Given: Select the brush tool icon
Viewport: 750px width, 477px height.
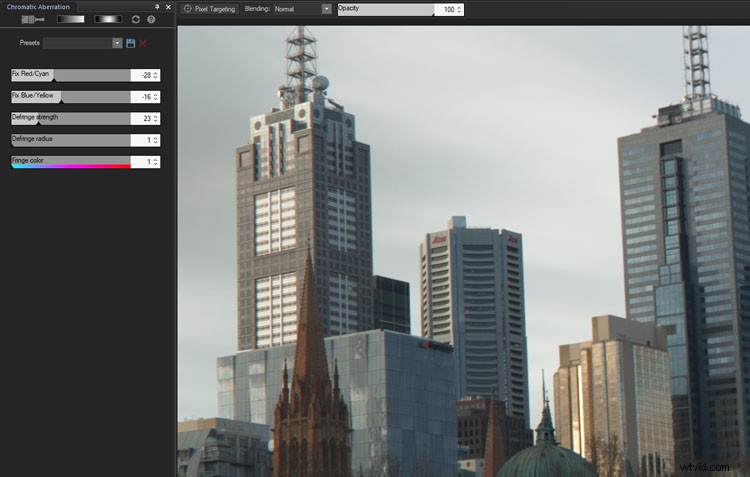Looking at the screenshot, I should point(33,20).
